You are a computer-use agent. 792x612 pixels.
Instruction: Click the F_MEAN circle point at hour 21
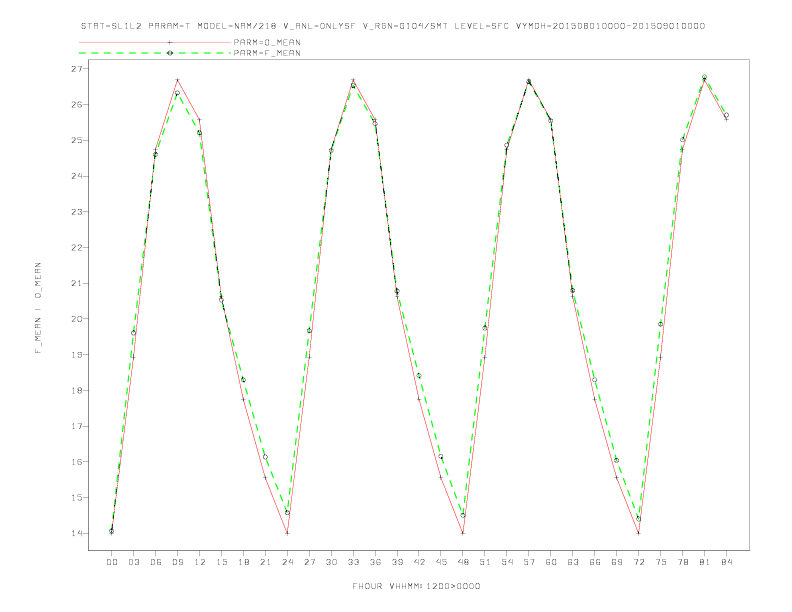[265, 457]
